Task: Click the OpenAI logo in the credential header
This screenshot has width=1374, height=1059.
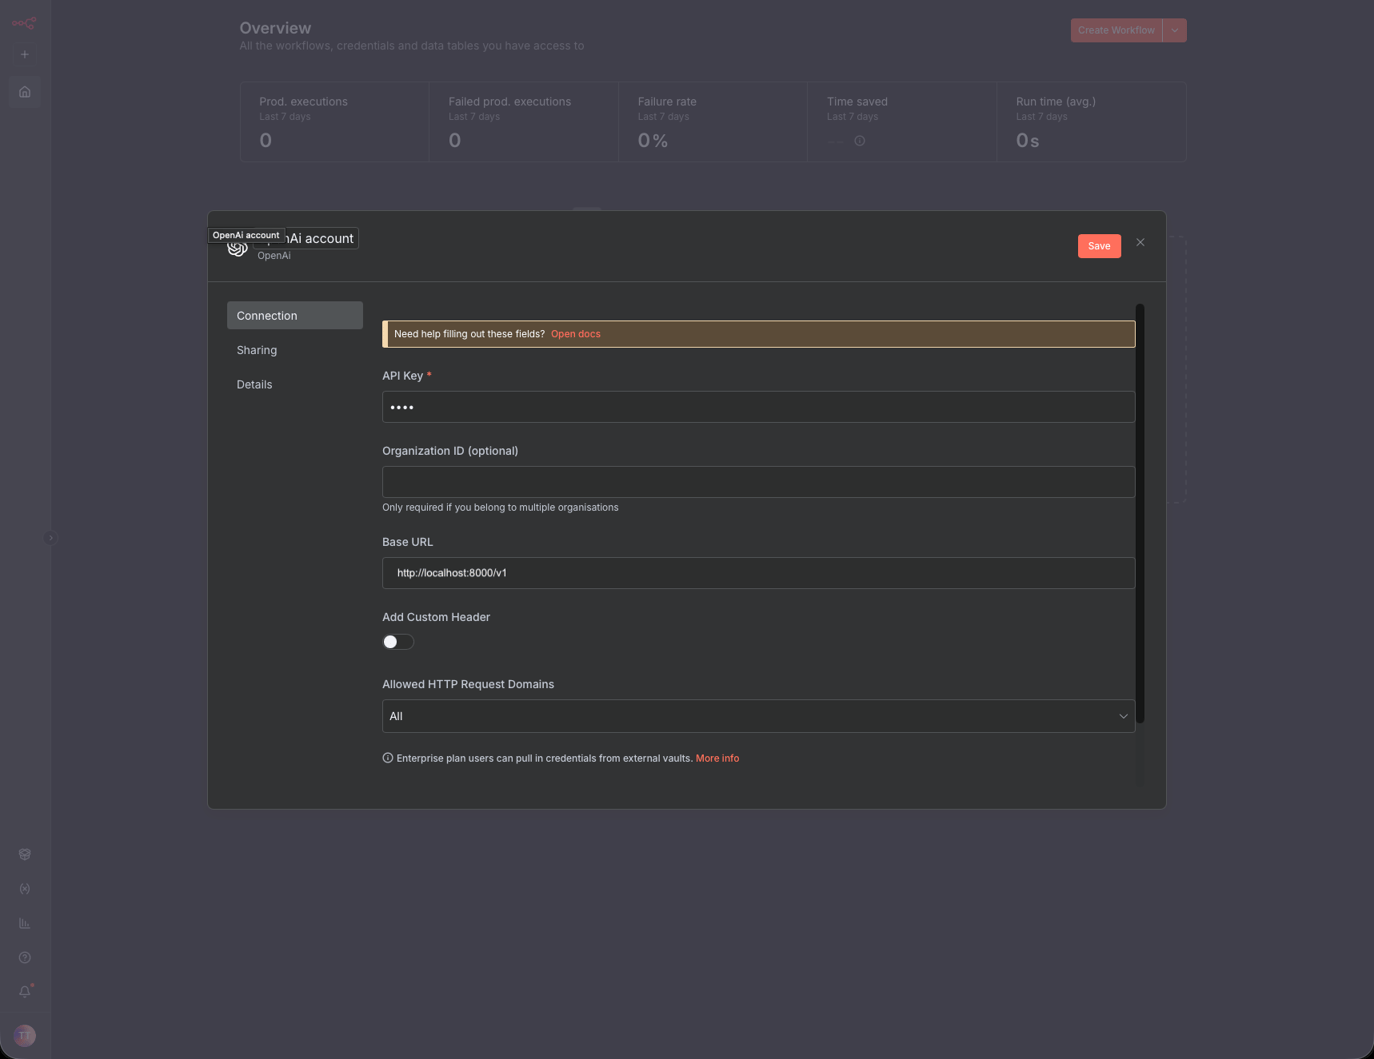Action: pos(237,247)
